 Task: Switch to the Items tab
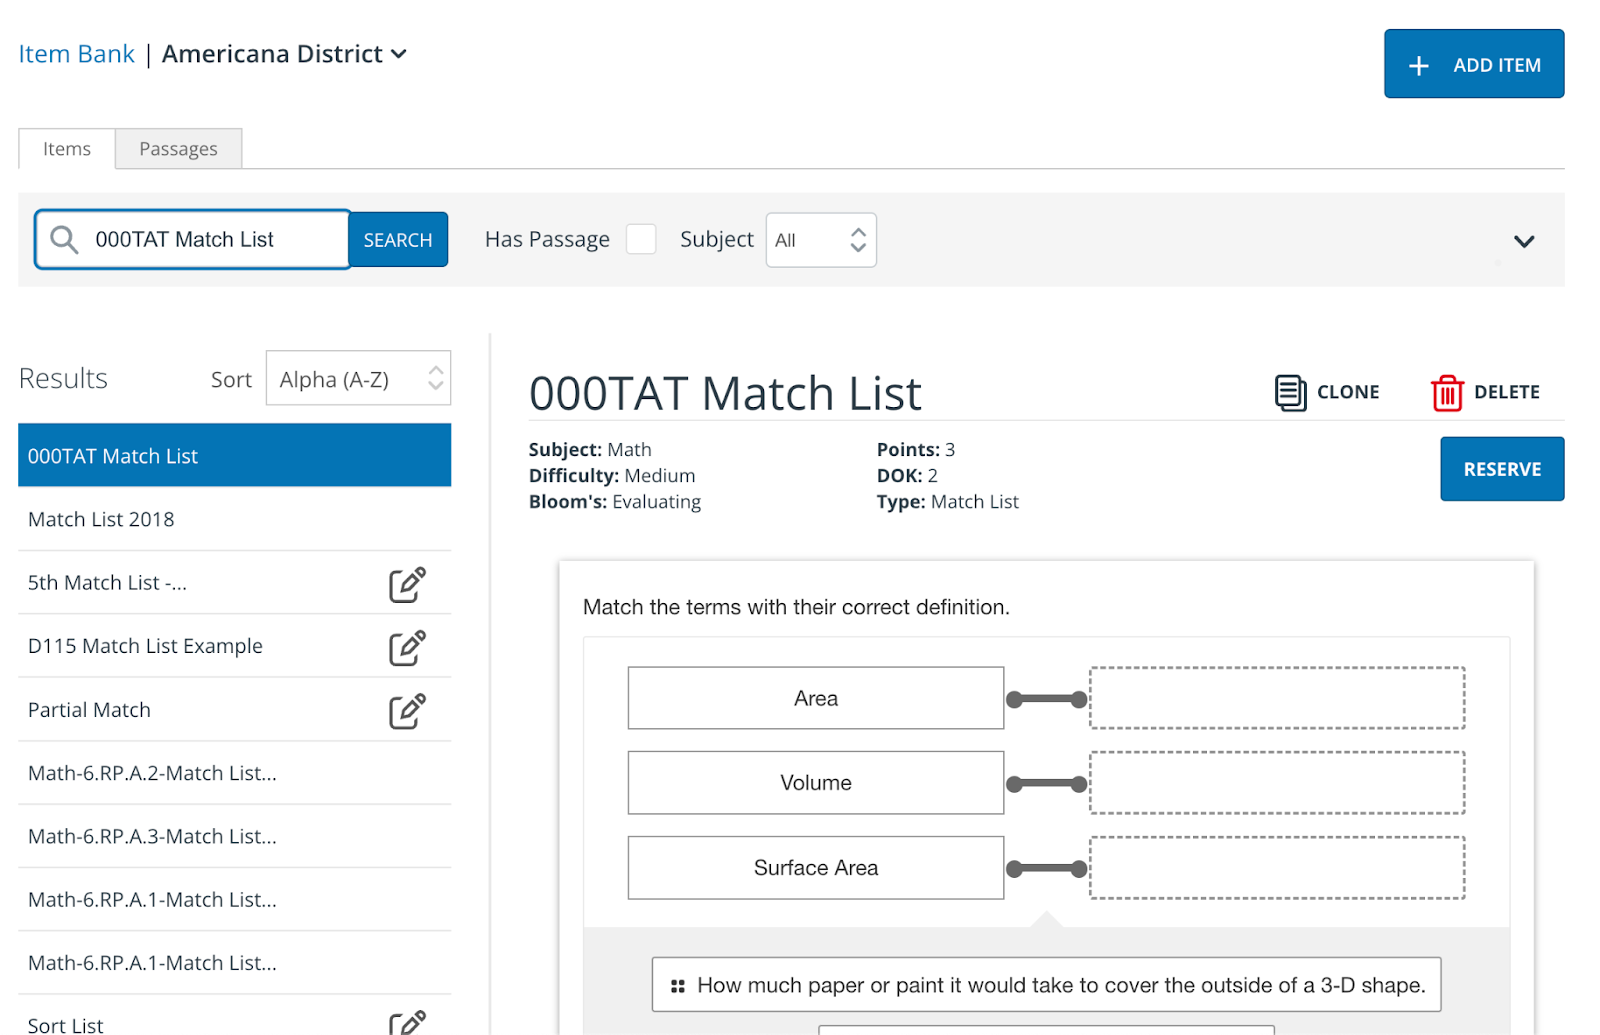pyautogui.click(x=67, y=149)
